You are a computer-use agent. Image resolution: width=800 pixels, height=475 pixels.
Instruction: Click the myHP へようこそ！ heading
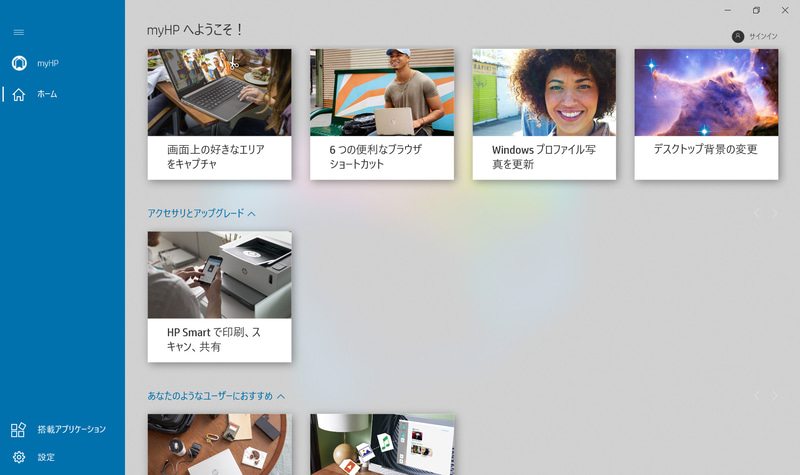195,30
